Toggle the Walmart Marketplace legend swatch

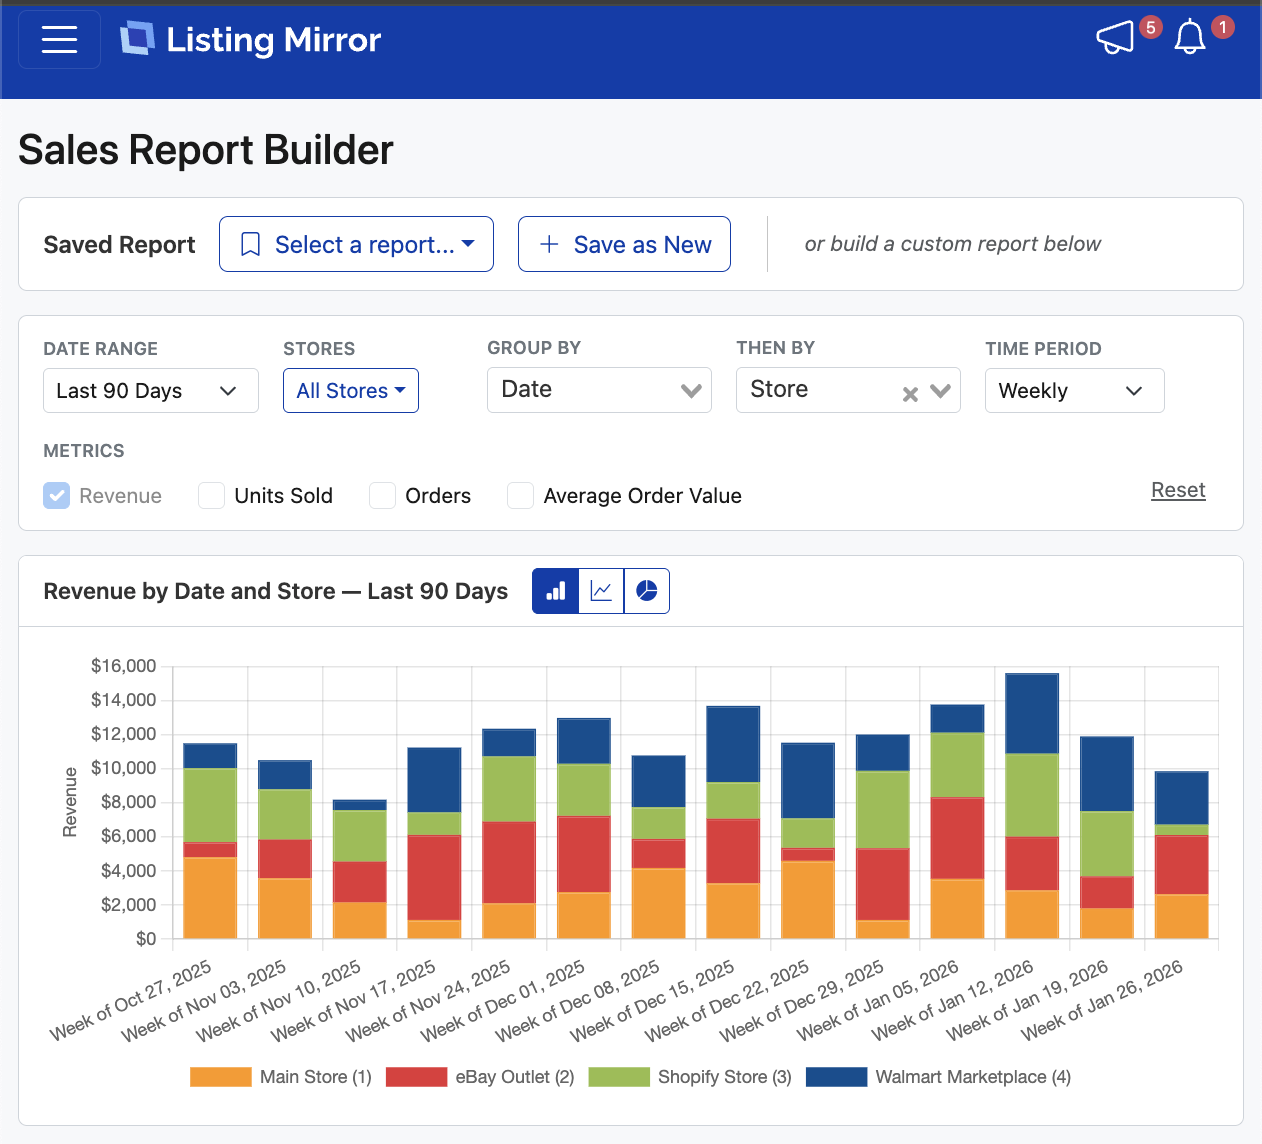[836, 1077]
